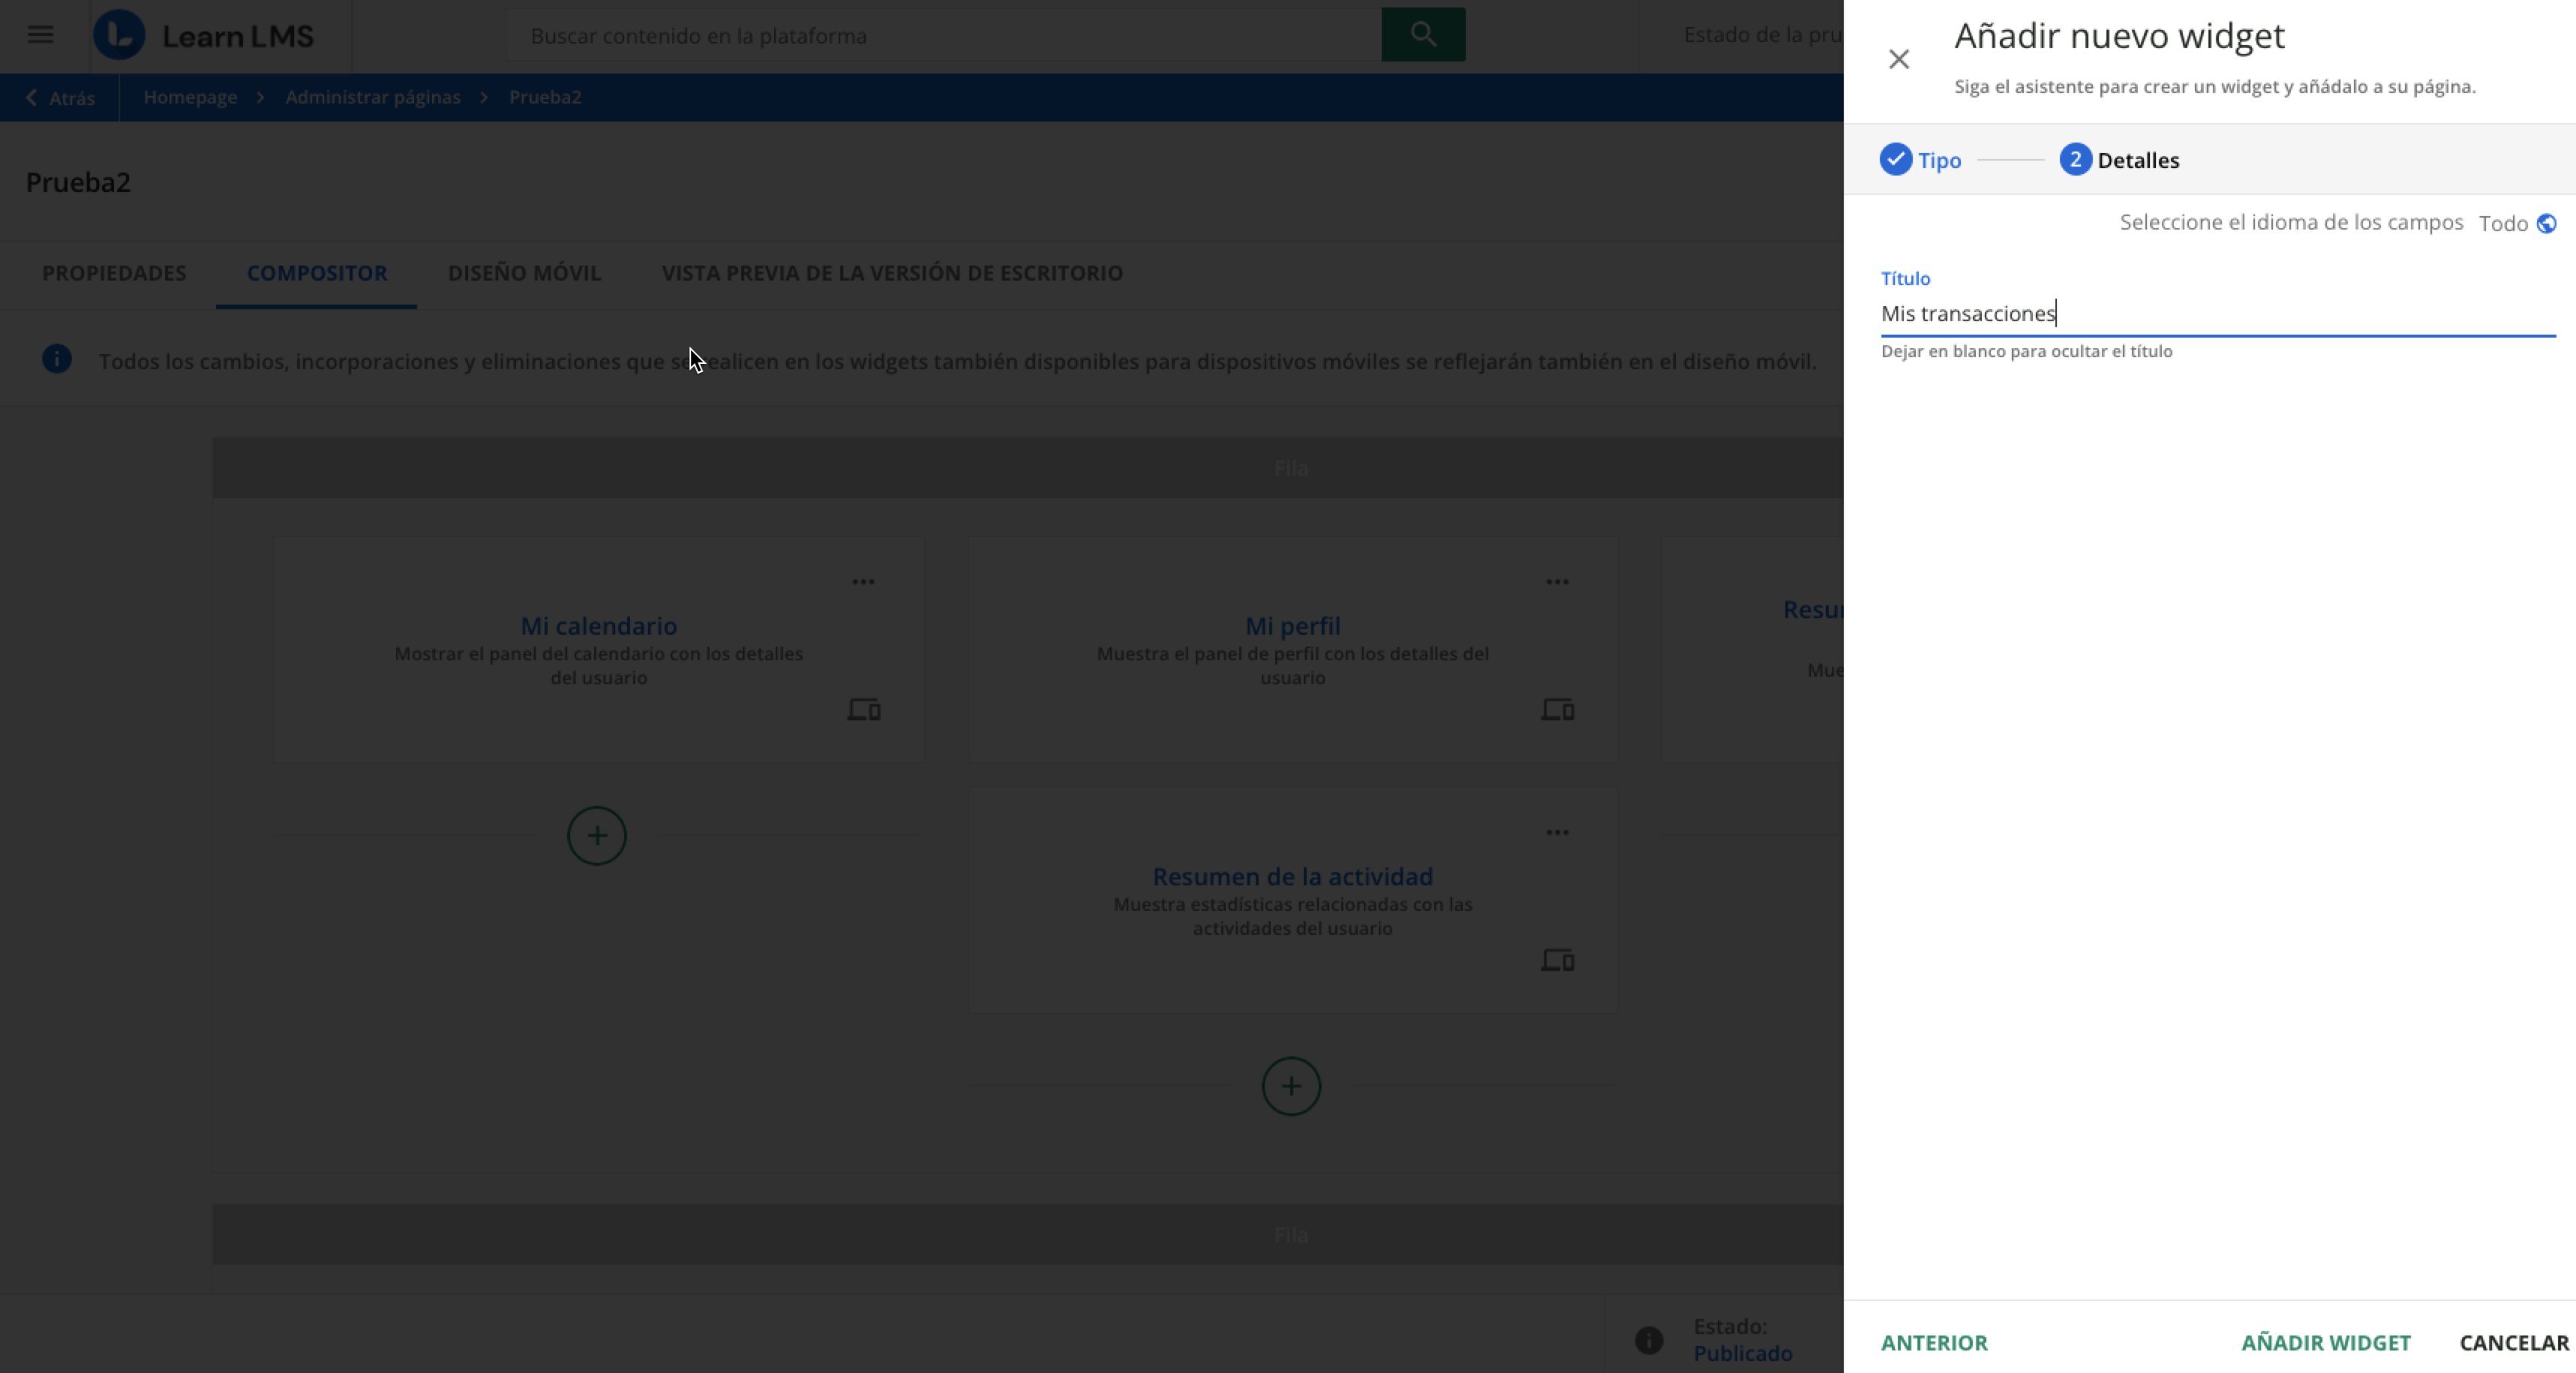Open Mi calendario widget options menu

[863, 582]
